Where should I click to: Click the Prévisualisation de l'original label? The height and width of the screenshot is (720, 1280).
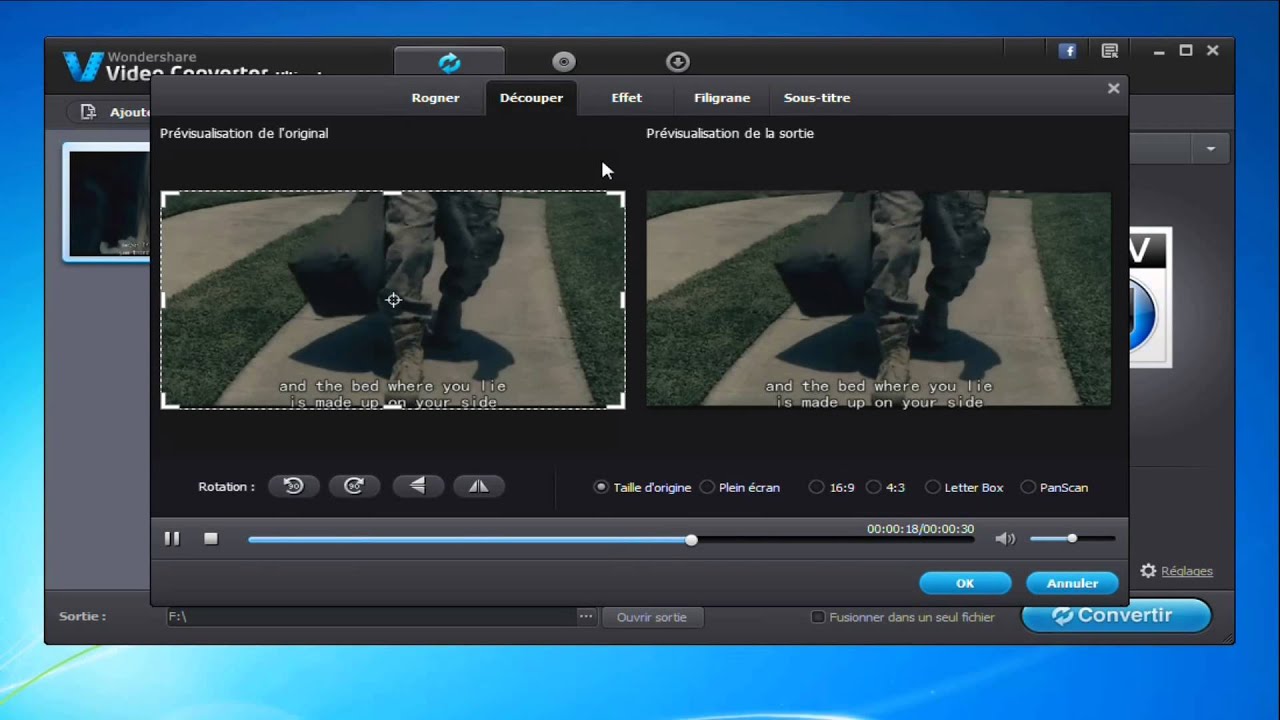pos(244,133)
